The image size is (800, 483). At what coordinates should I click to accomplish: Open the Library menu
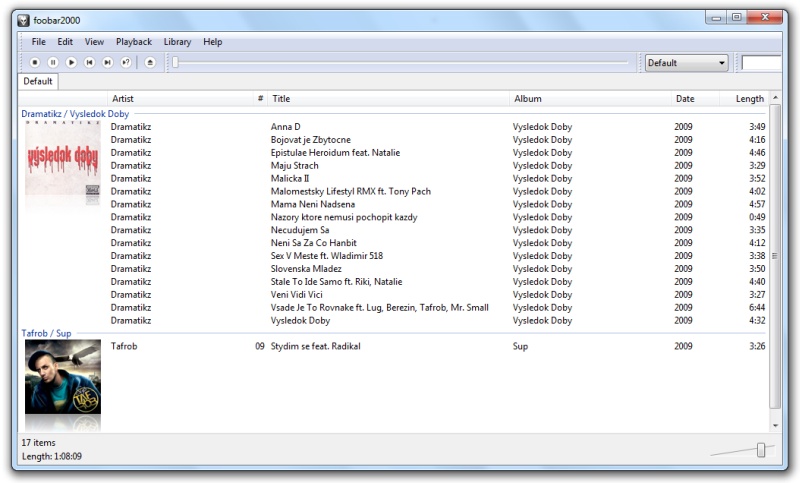click(177, 42)
